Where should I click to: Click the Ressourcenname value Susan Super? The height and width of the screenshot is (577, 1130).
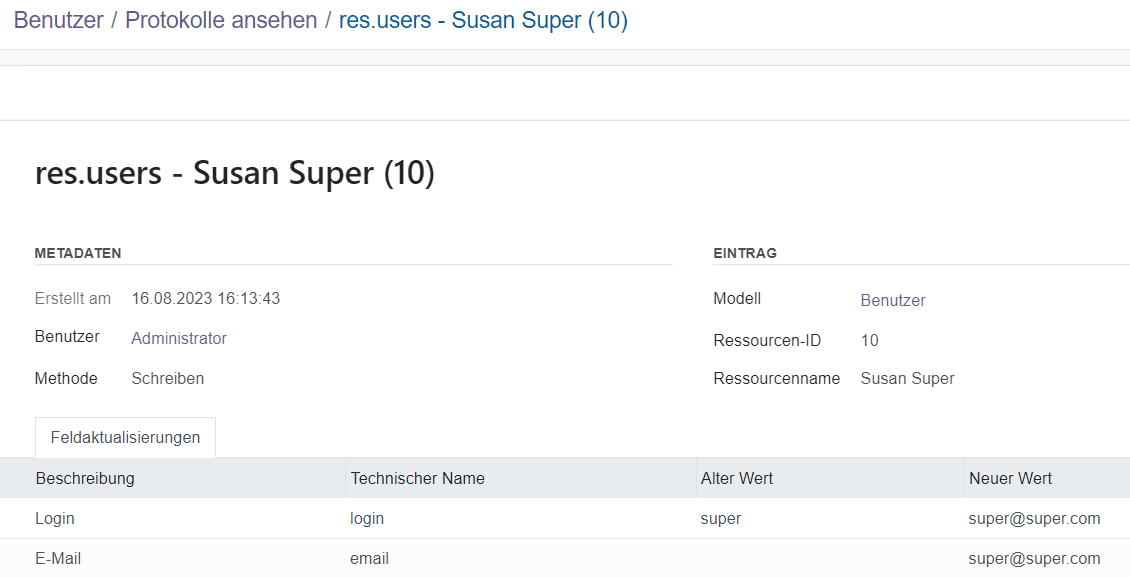[x=907, y=378]
